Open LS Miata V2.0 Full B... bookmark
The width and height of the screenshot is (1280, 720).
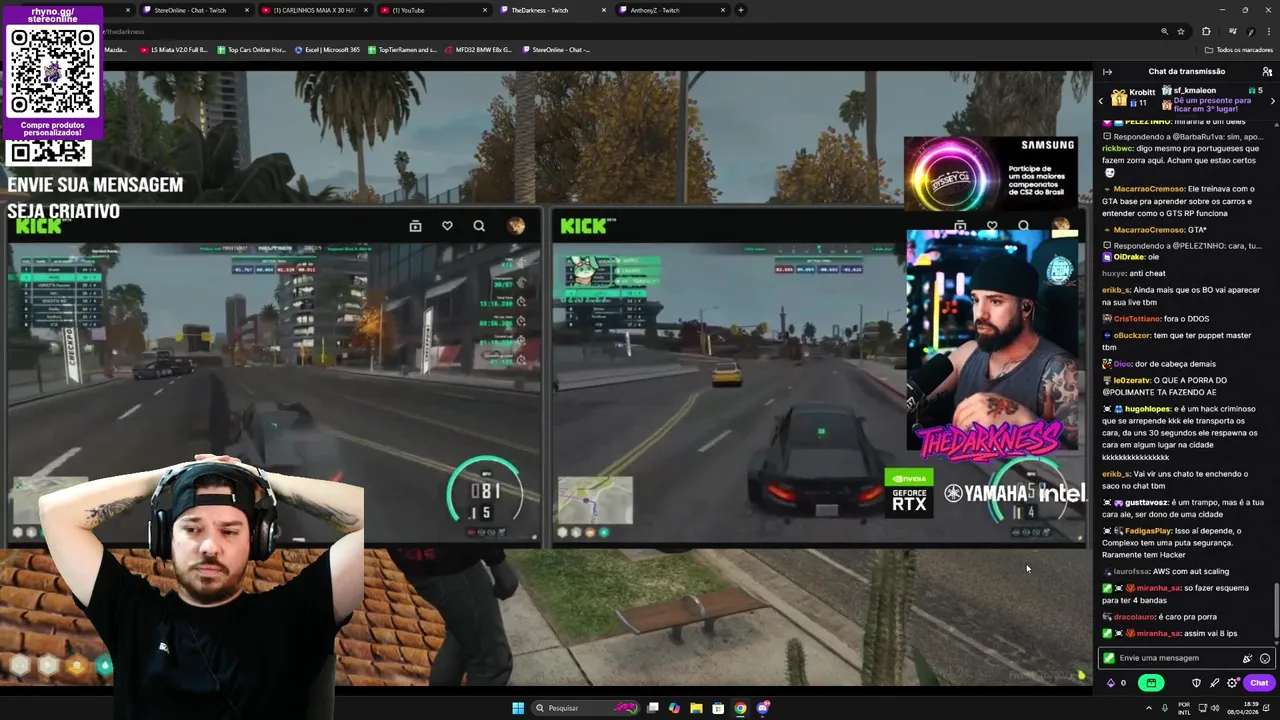(174, 50)
